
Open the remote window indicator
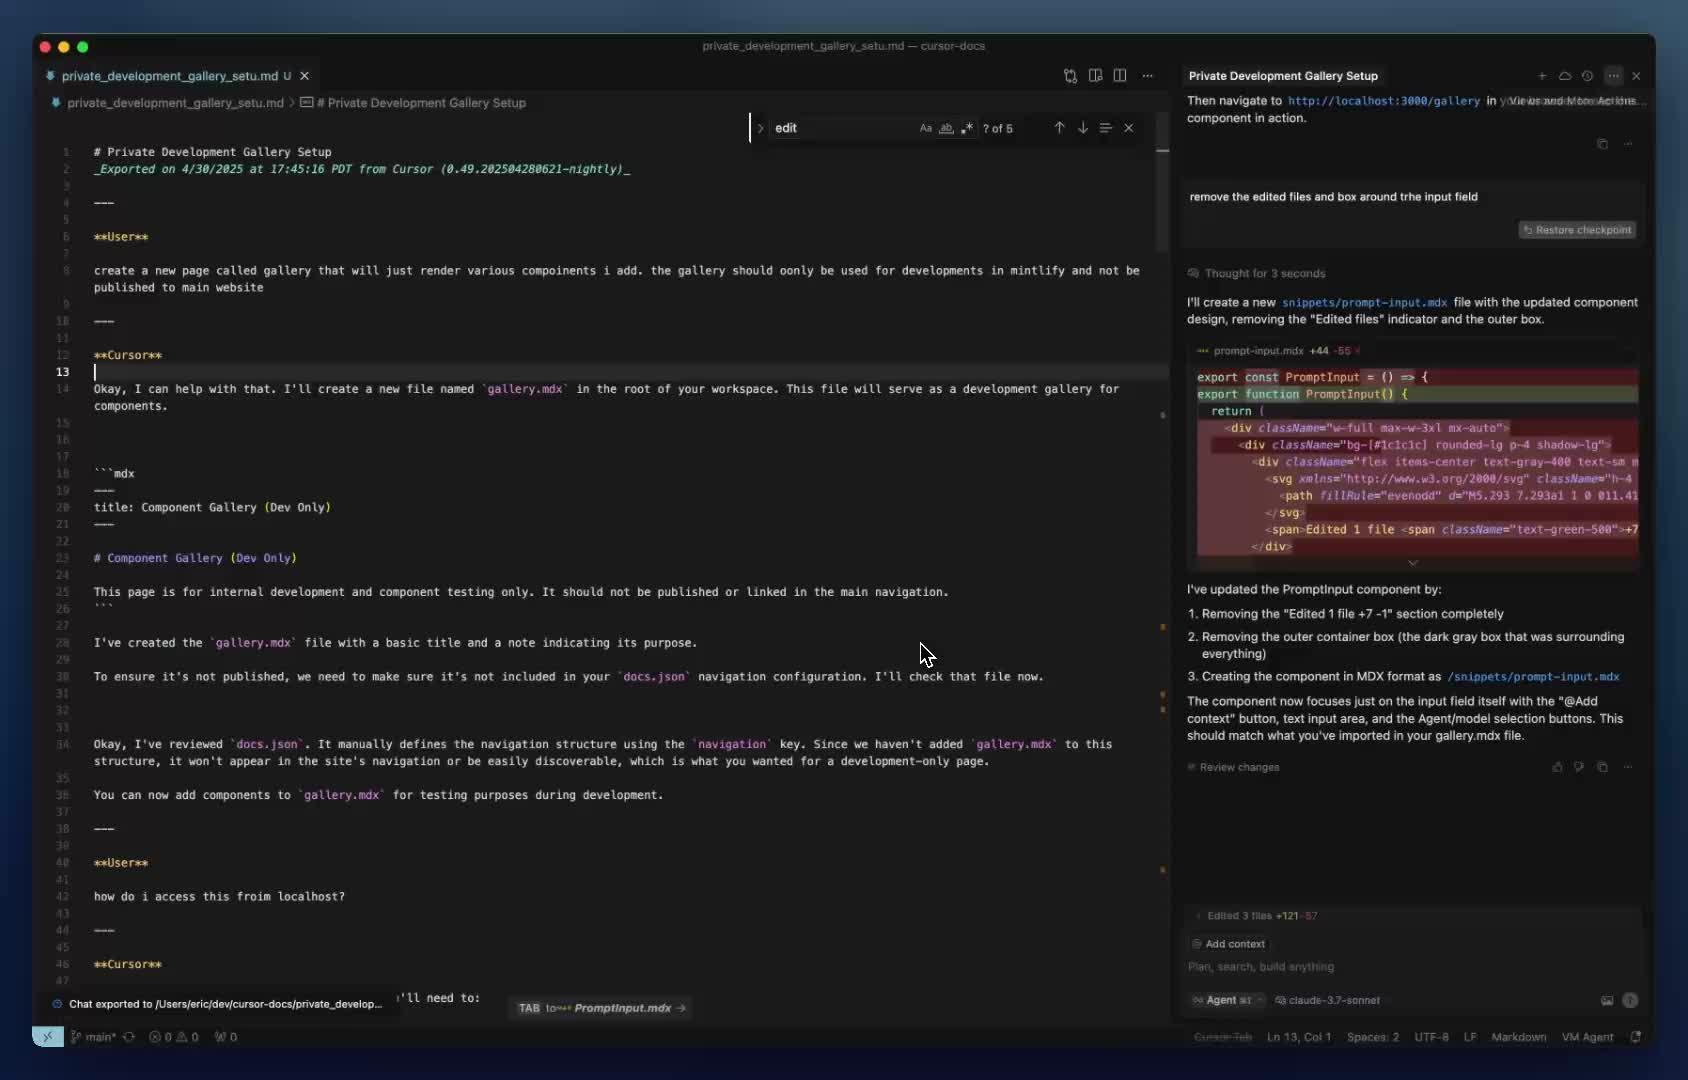48,1037
